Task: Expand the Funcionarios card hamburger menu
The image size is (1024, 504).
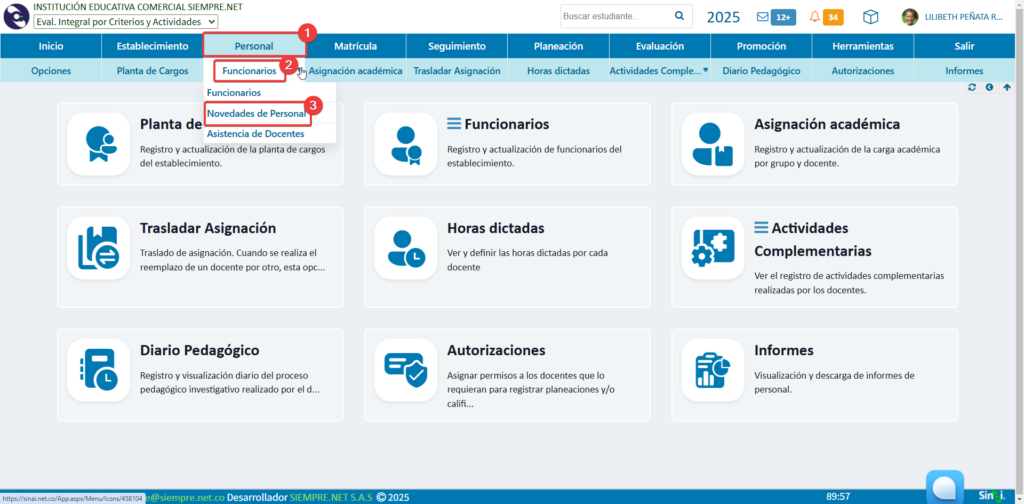Action: [453, 124]
